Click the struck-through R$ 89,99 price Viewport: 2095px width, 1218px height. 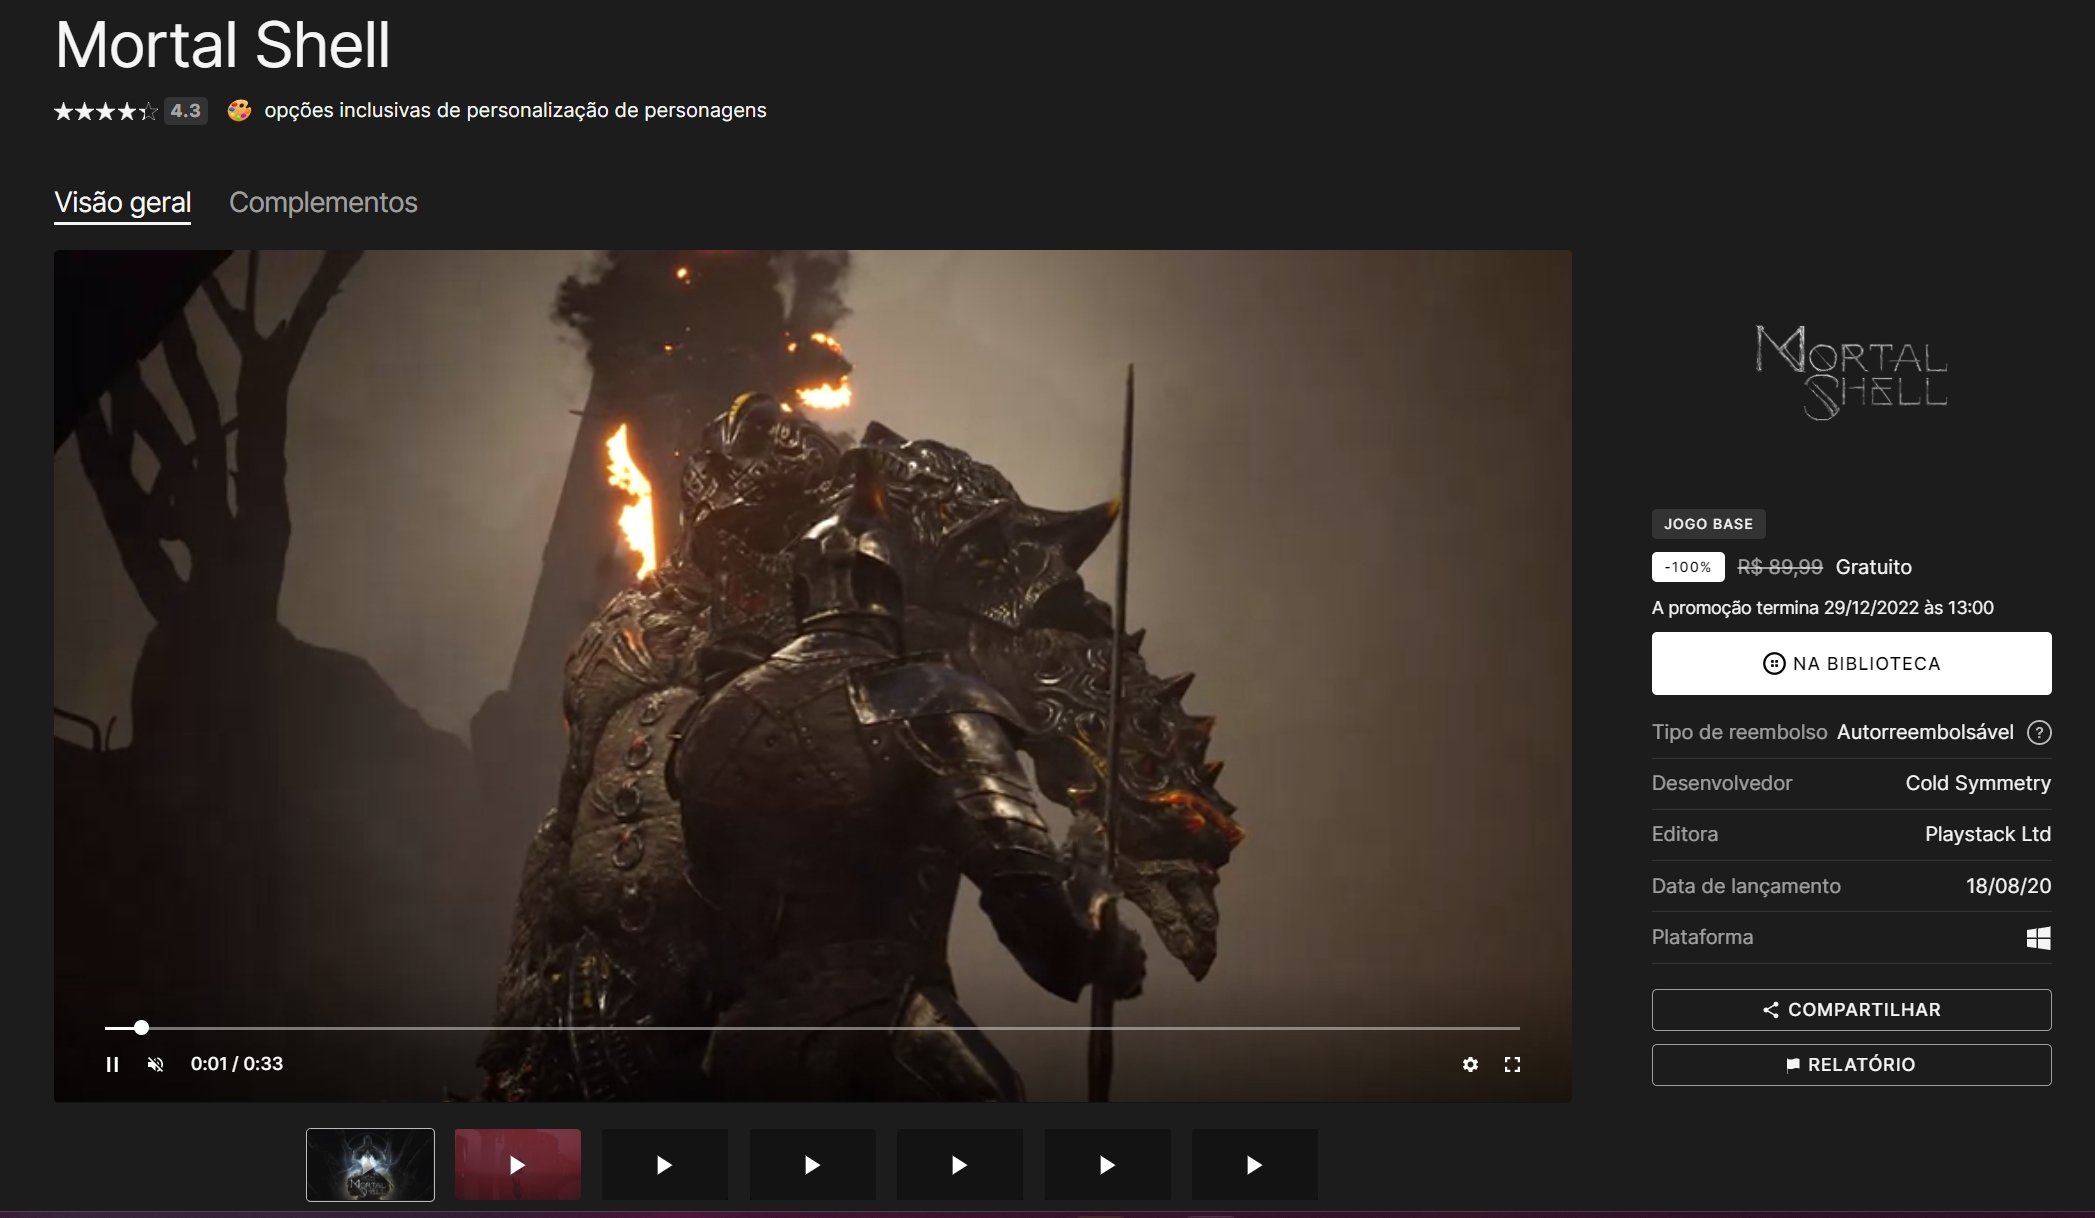[1780, 567]
